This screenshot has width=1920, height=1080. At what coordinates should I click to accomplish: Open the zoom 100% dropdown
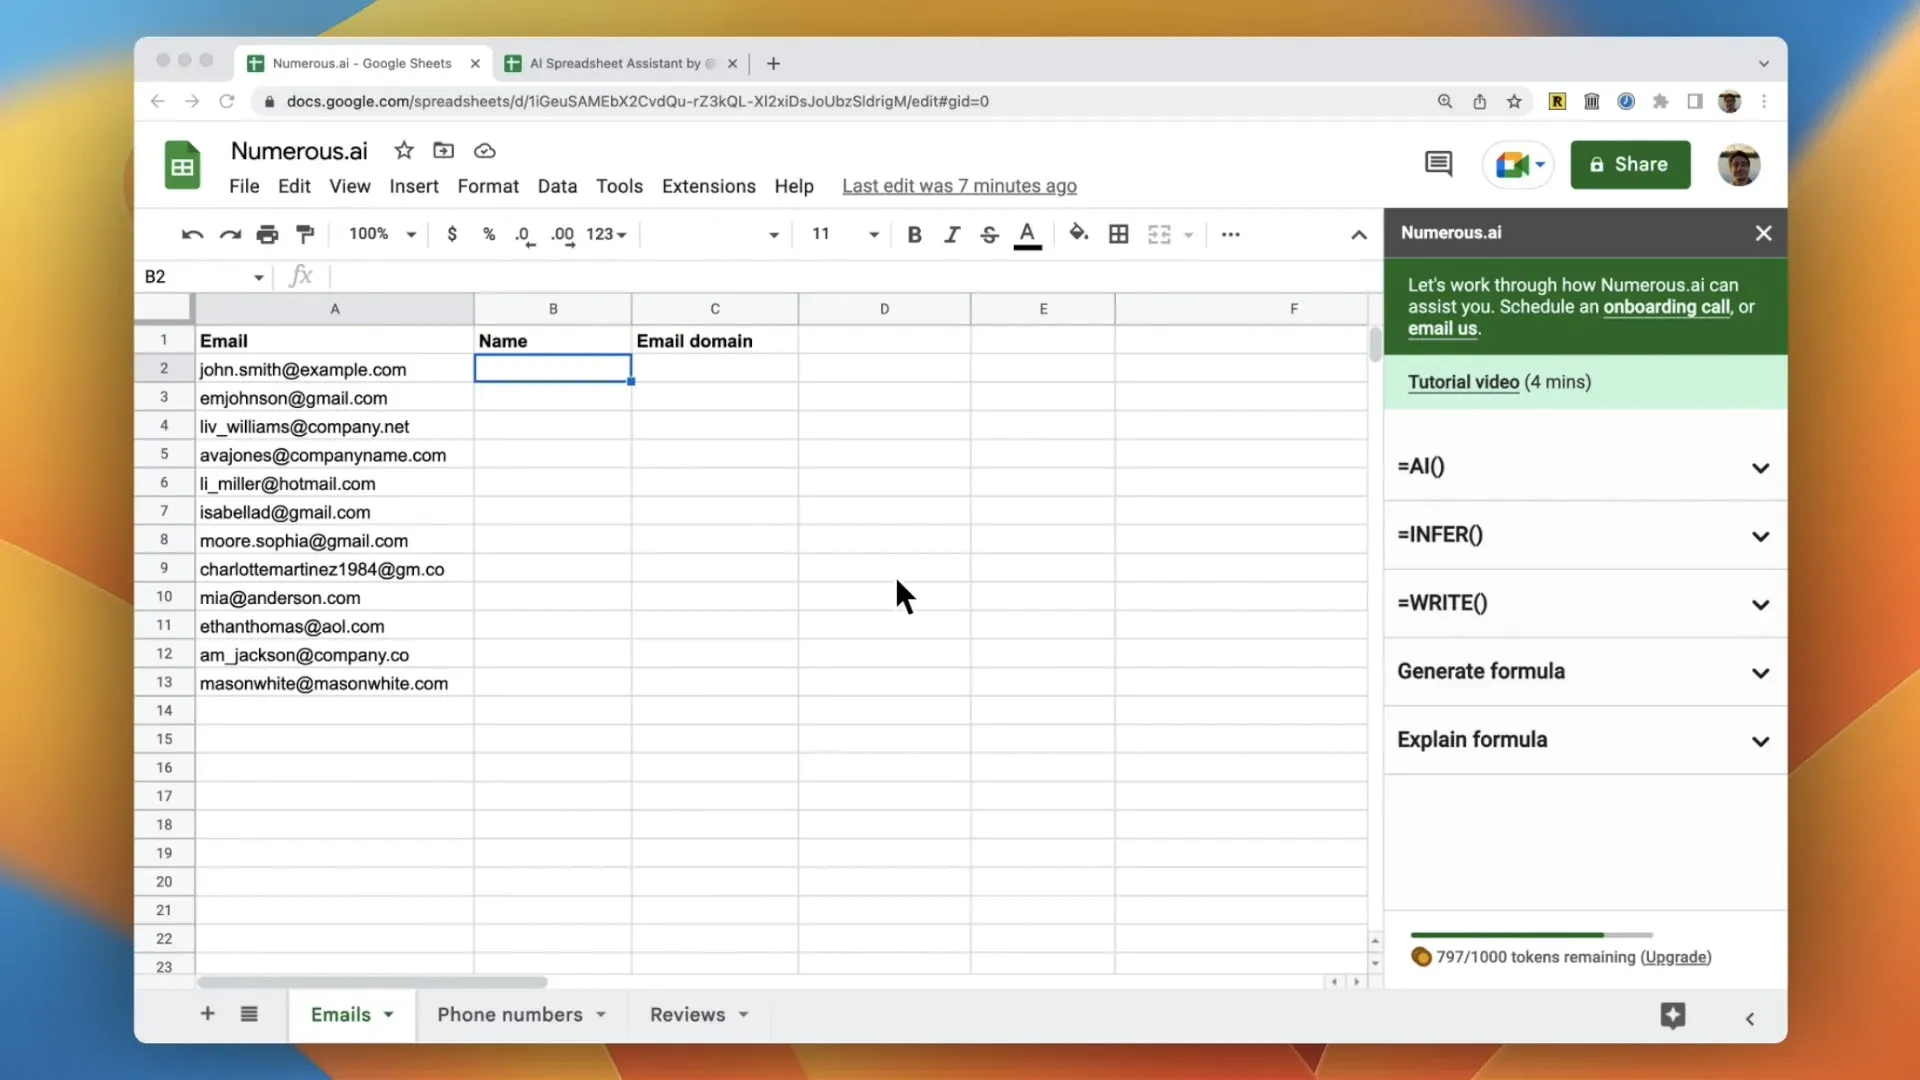382,234
